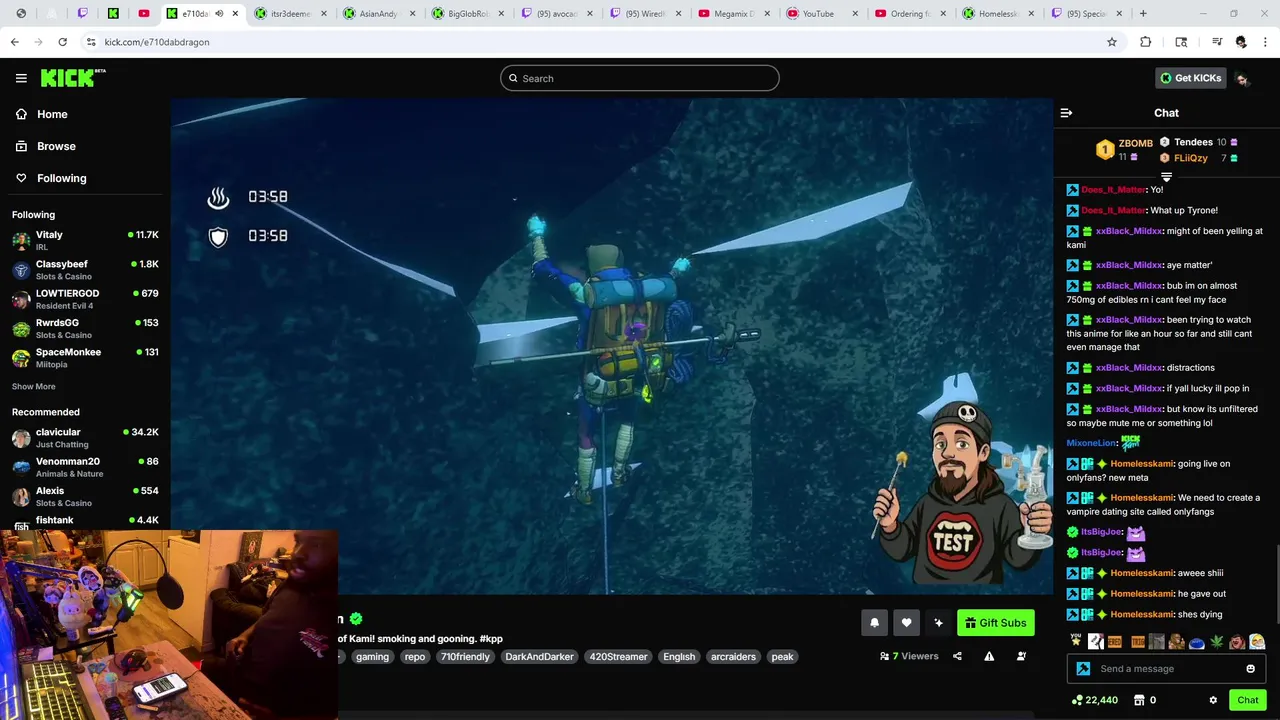Image resolution: width=1280 pixels, height=720 pixels.
Task: Click the share icon beside viewer count
Action: tap(957, 657)
